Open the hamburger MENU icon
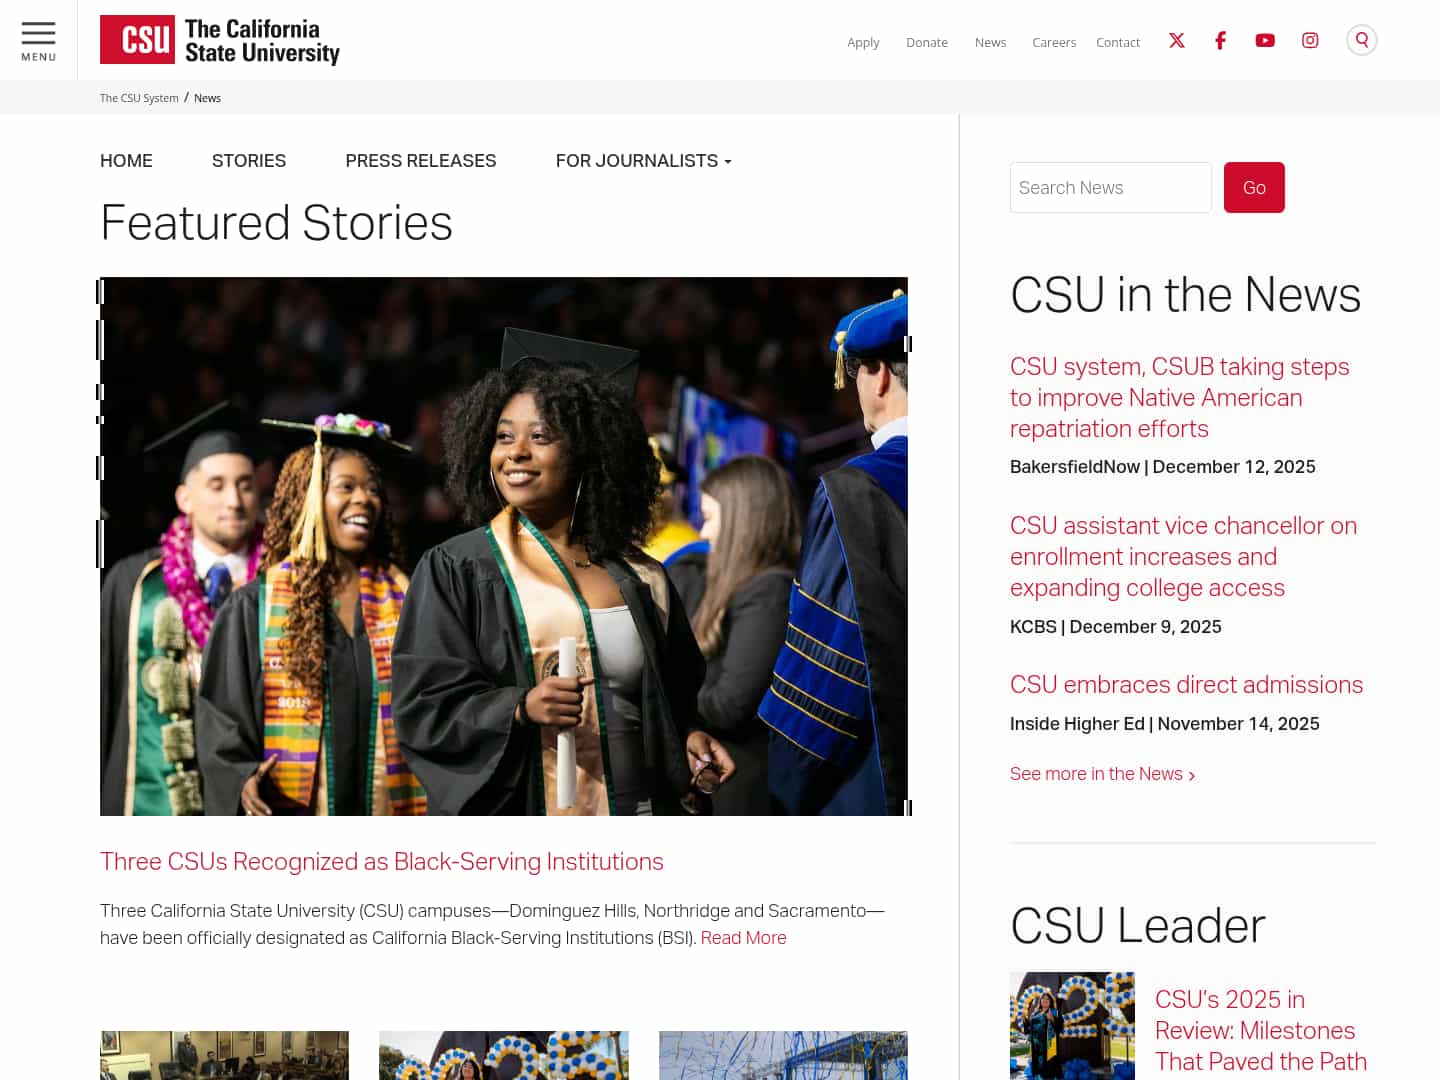1440x1080 pixels. click(x=38, y=41)
